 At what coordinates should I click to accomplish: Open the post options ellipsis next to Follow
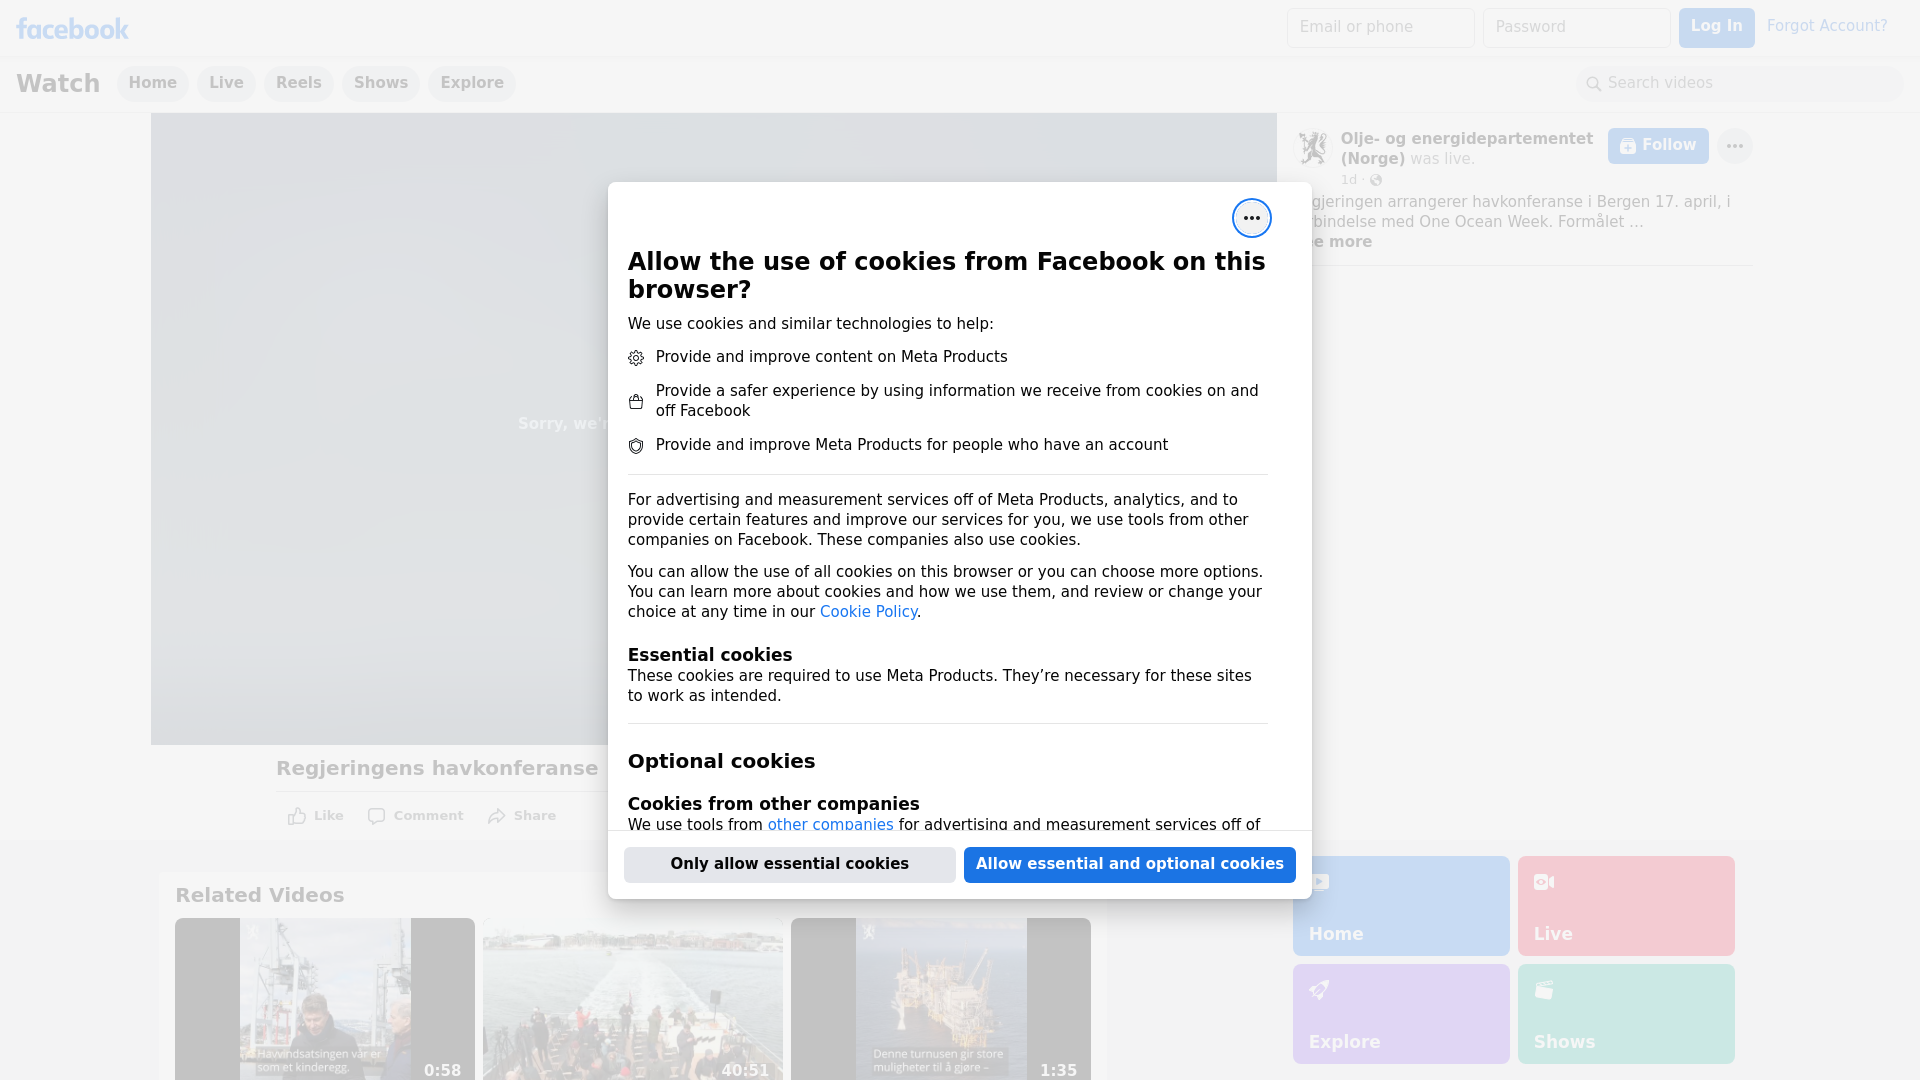tap(1734, 146)
